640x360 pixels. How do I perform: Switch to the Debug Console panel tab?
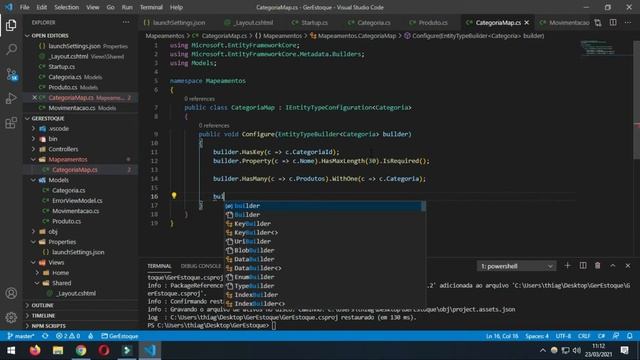200,266
